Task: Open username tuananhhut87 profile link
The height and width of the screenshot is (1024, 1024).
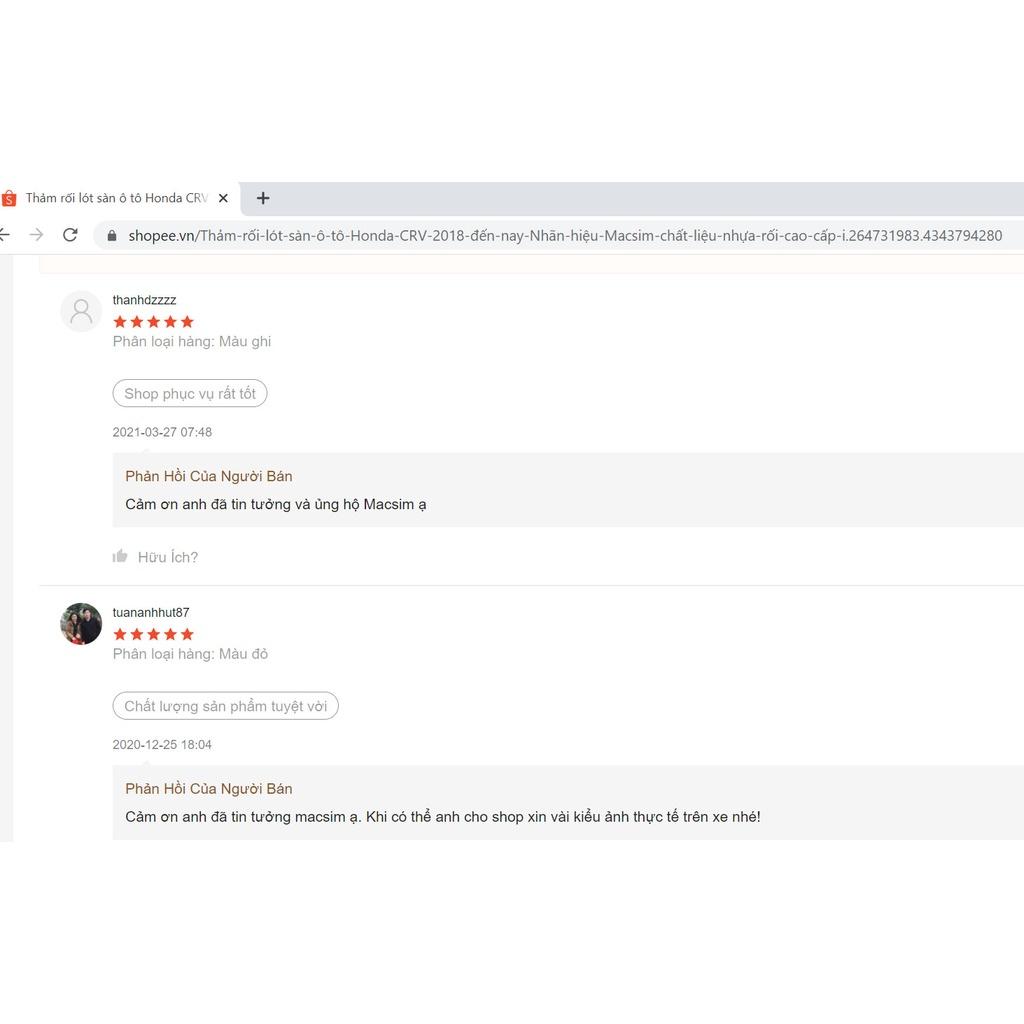Action: (x=151, y=612)
